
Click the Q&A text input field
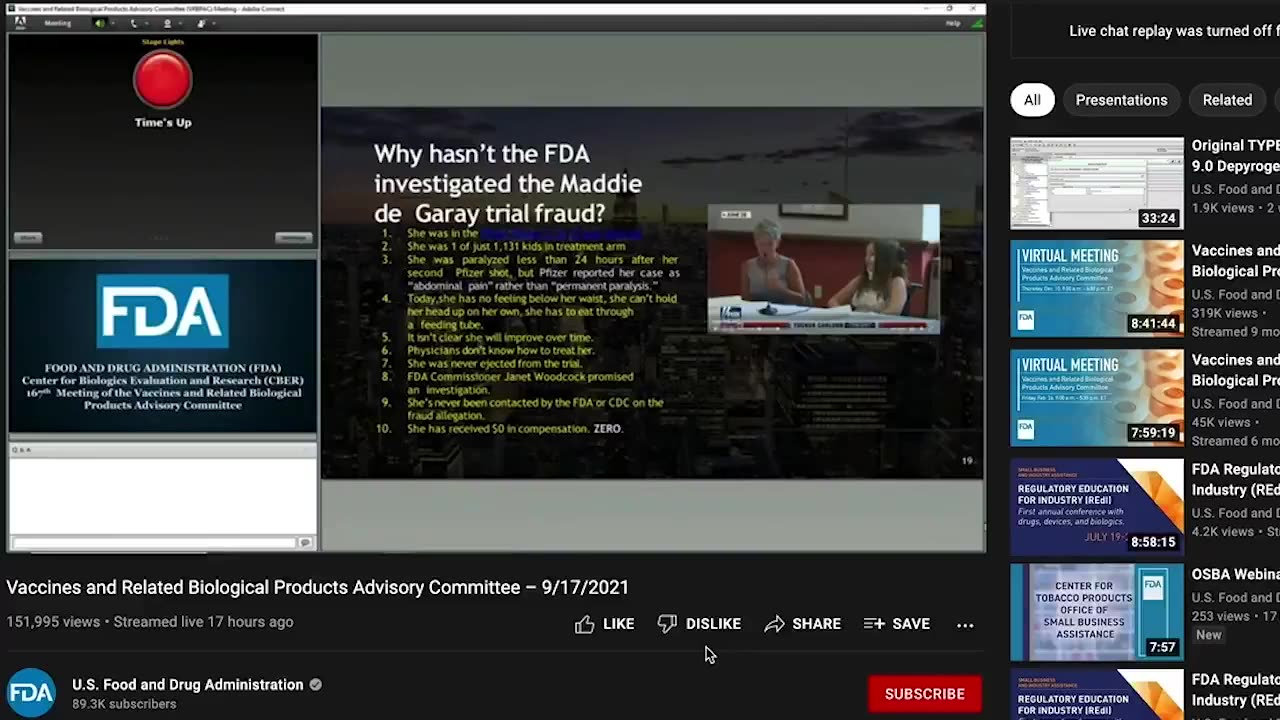click(x=155, y=542)
